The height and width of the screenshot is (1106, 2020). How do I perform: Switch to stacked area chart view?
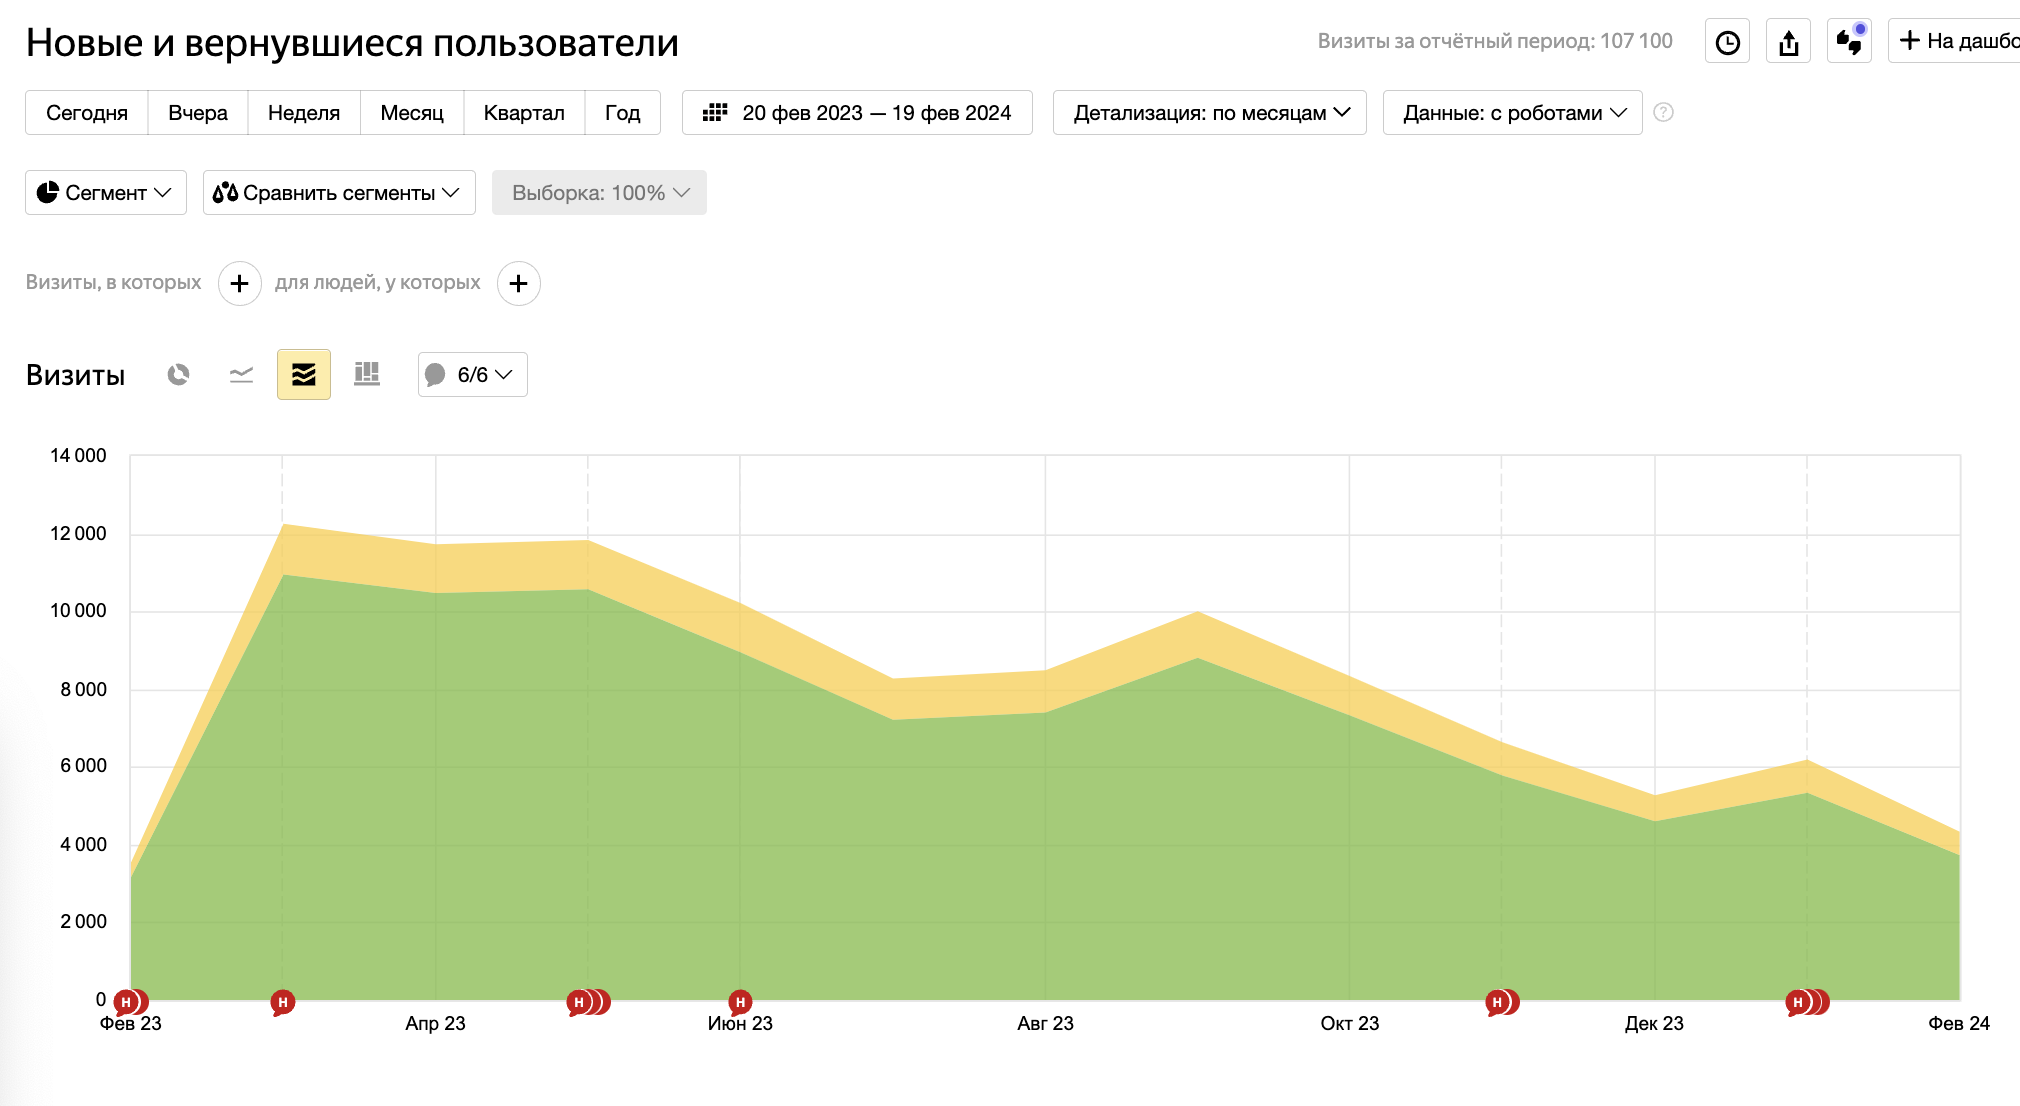point(304,375)
